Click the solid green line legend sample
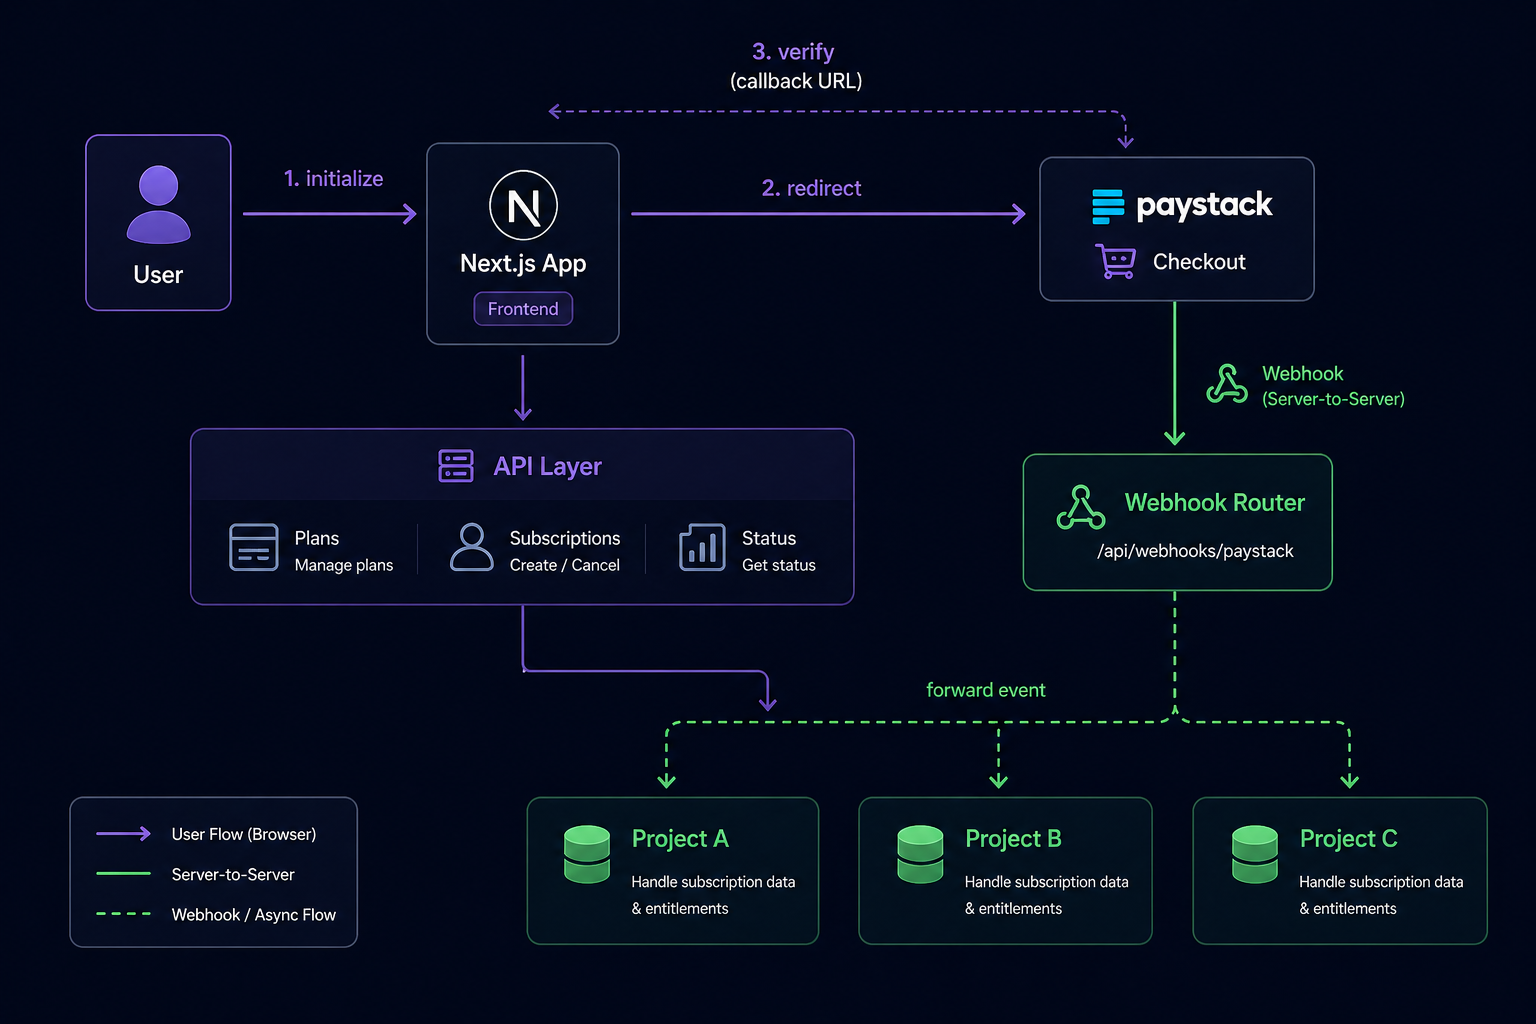1536x1024 pixels. tap(123, 874)
